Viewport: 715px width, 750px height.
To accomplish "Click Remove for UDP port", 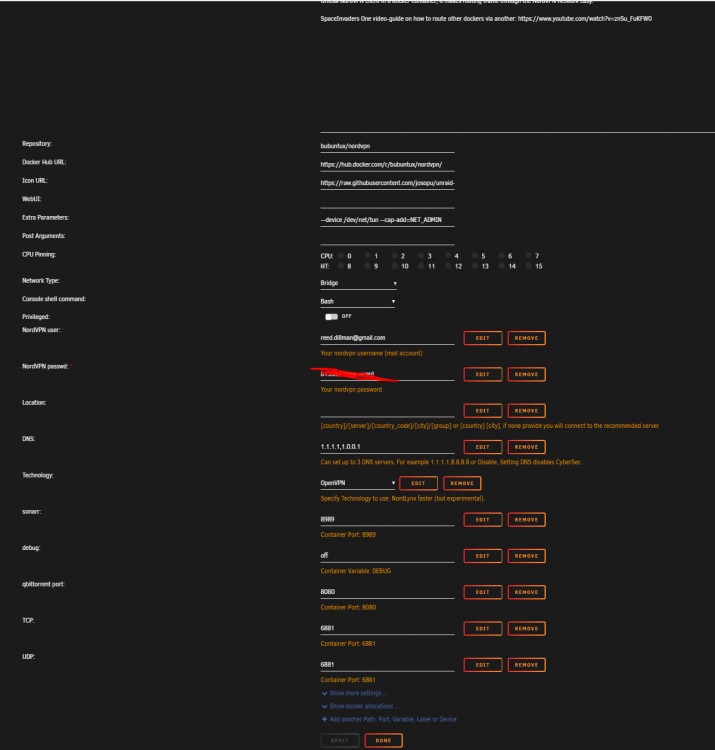I will [x=527, y=665].
